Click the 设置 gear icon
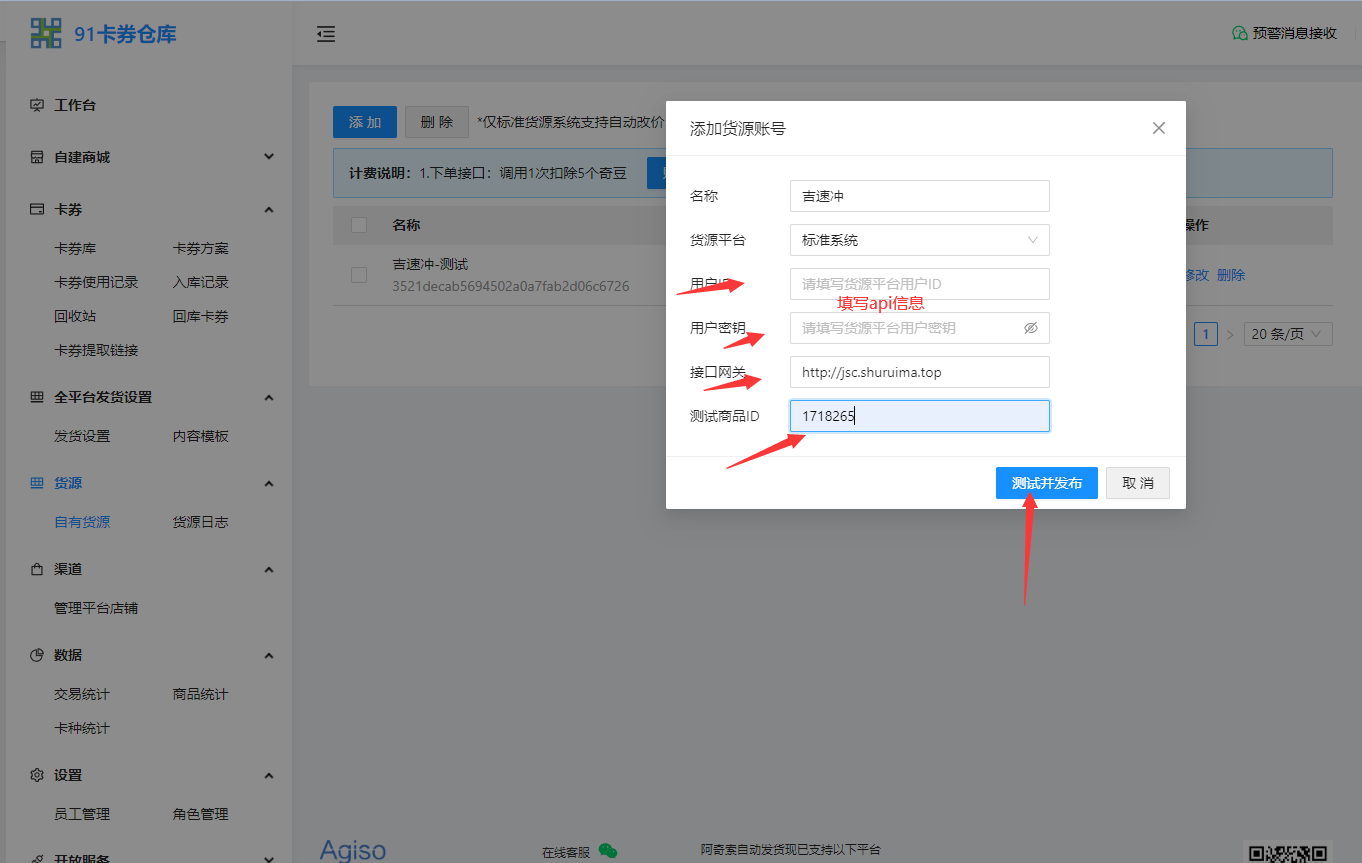1362x863 pixels. 37,775
